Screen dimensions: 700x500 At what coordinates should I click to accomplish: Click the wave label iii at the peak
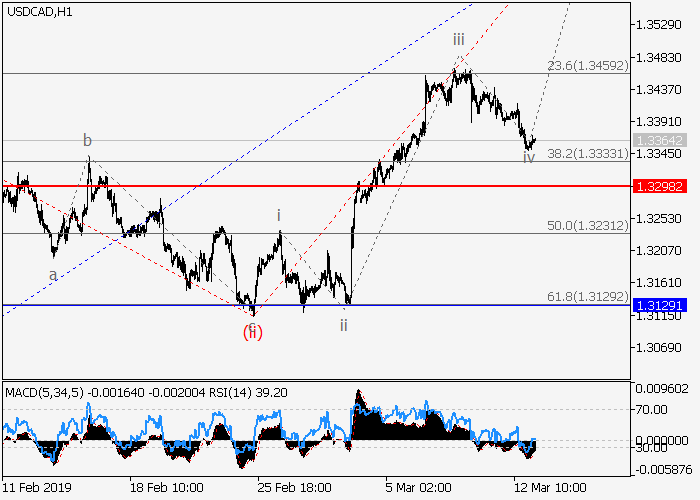pyautogui.click(x=457, y=39)
